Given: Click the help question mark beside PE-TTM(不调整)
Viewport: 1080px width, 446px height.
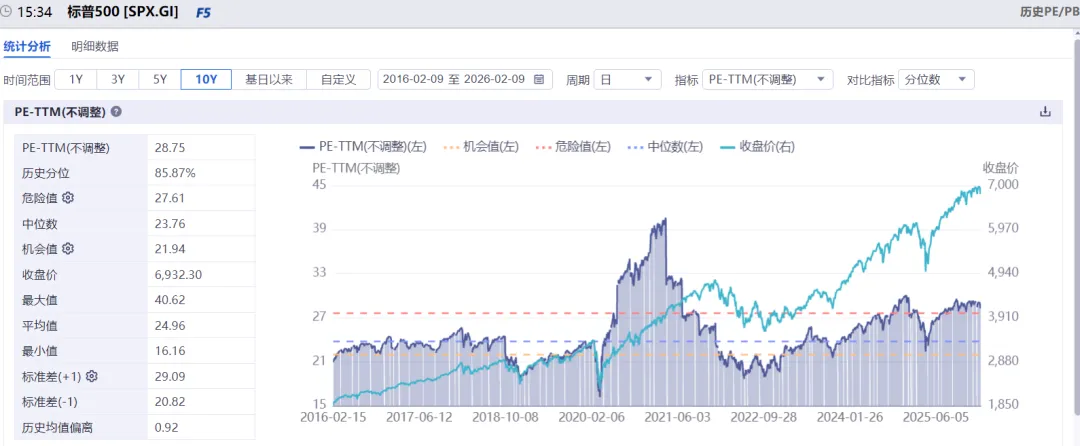Looking at the screenshot, I should tap(116, 112).
